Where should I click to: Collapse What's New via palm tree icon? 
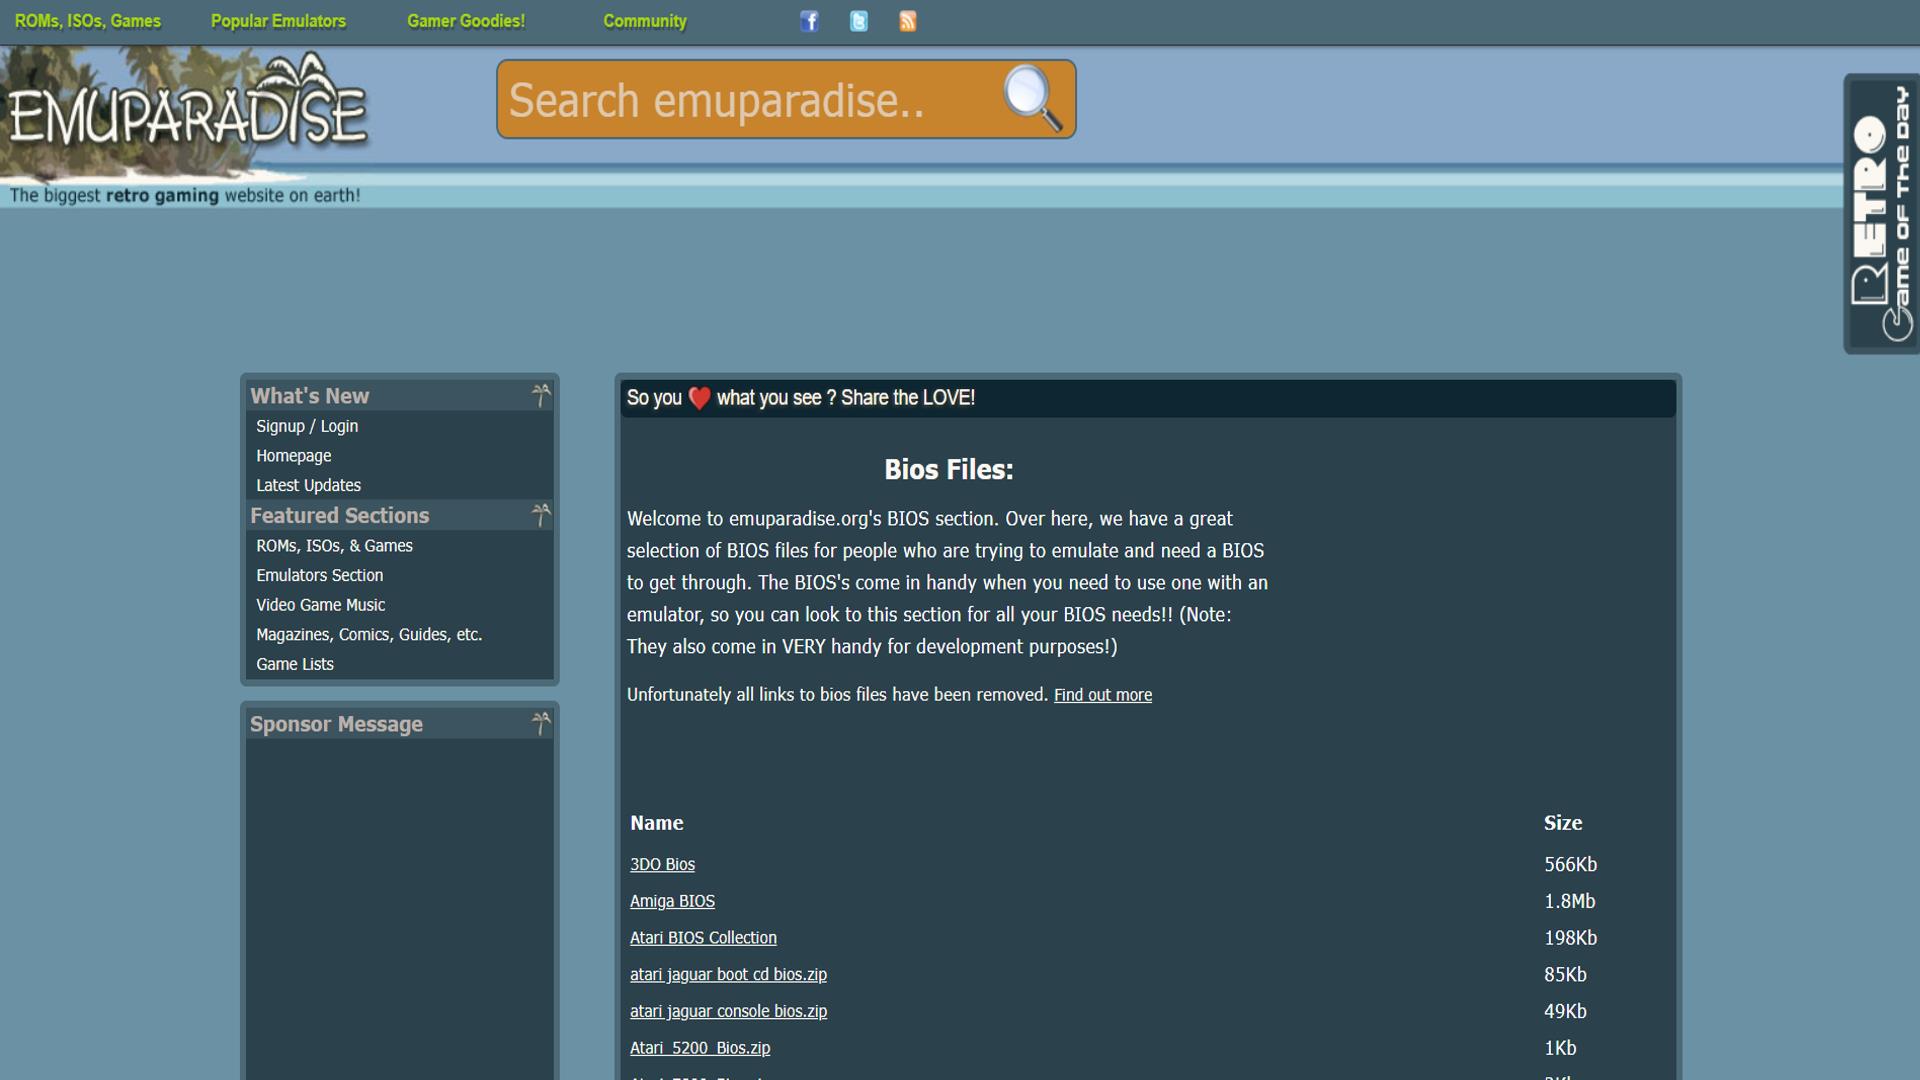[x=541, y=396]
